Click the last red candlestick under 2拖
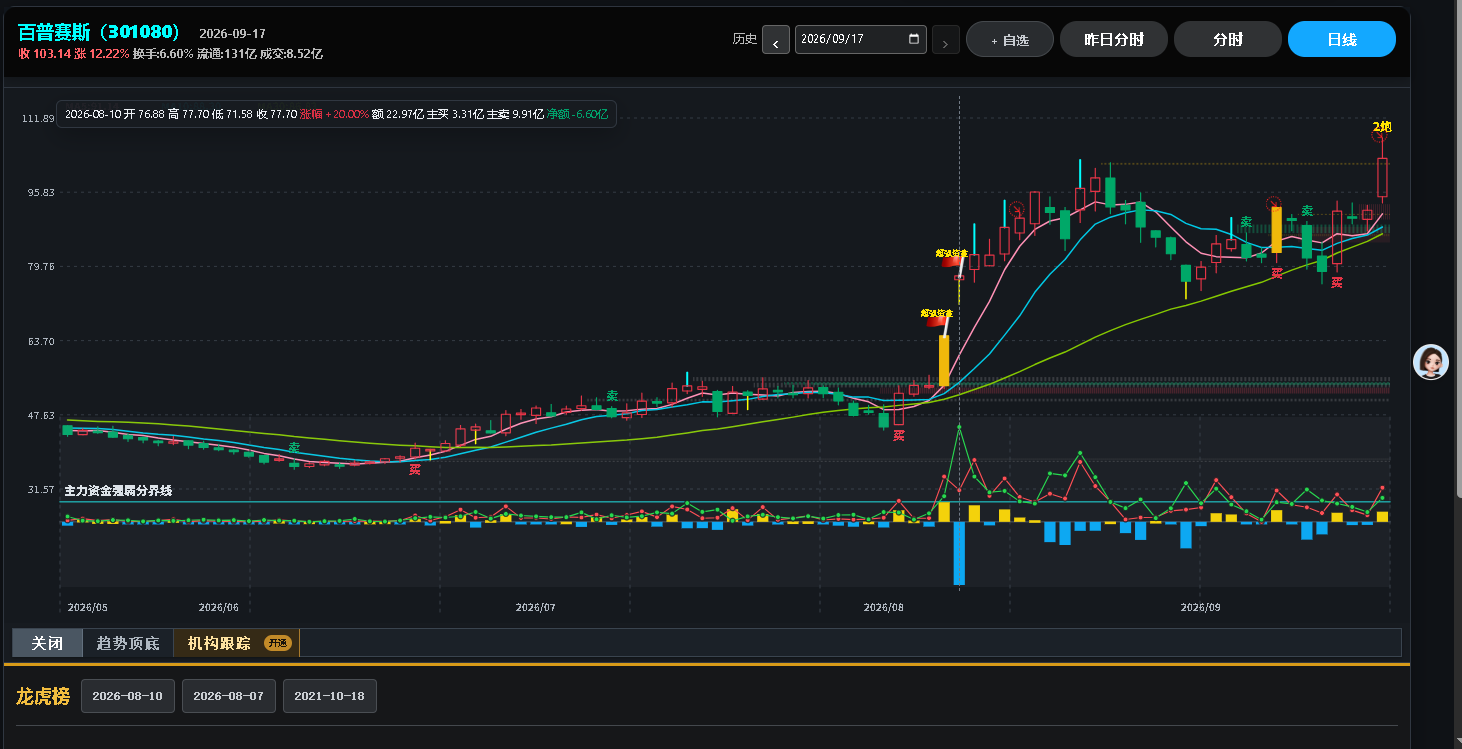The height and width of the screenshot is (749, 1462). (1382, 177)
